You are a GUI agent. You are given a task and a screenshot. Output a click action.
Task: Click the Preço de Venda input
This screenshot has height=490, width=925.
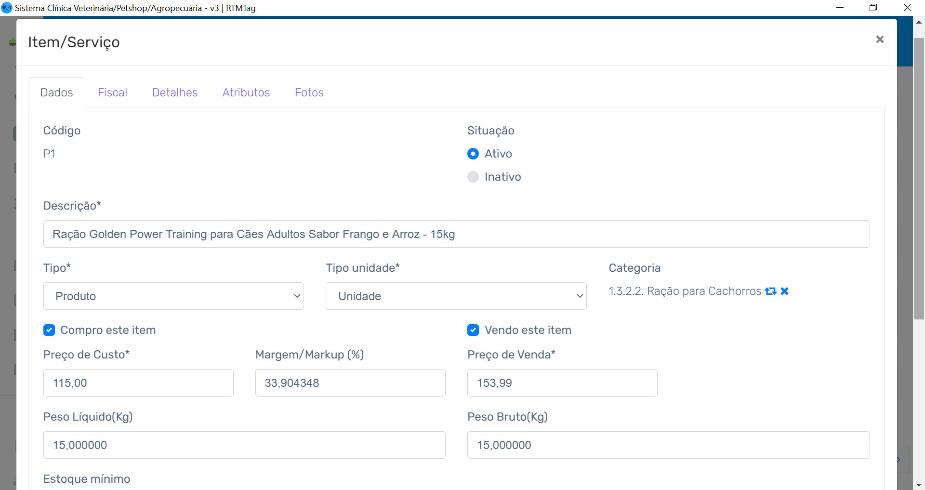tap(562, 383)
